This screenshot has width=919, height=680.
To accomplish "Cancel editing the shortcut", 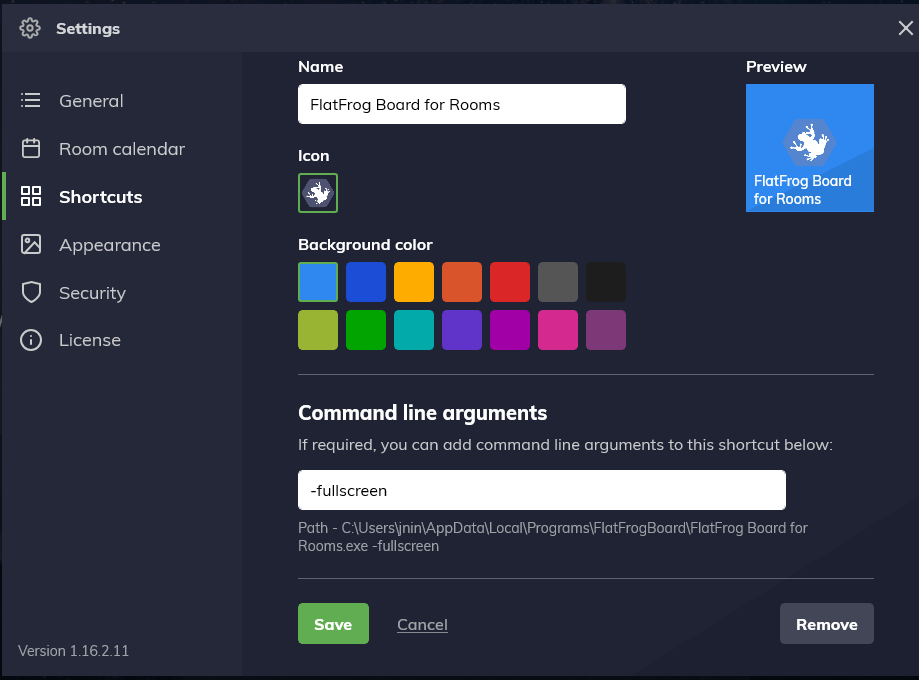I will [x=422, y=624].
